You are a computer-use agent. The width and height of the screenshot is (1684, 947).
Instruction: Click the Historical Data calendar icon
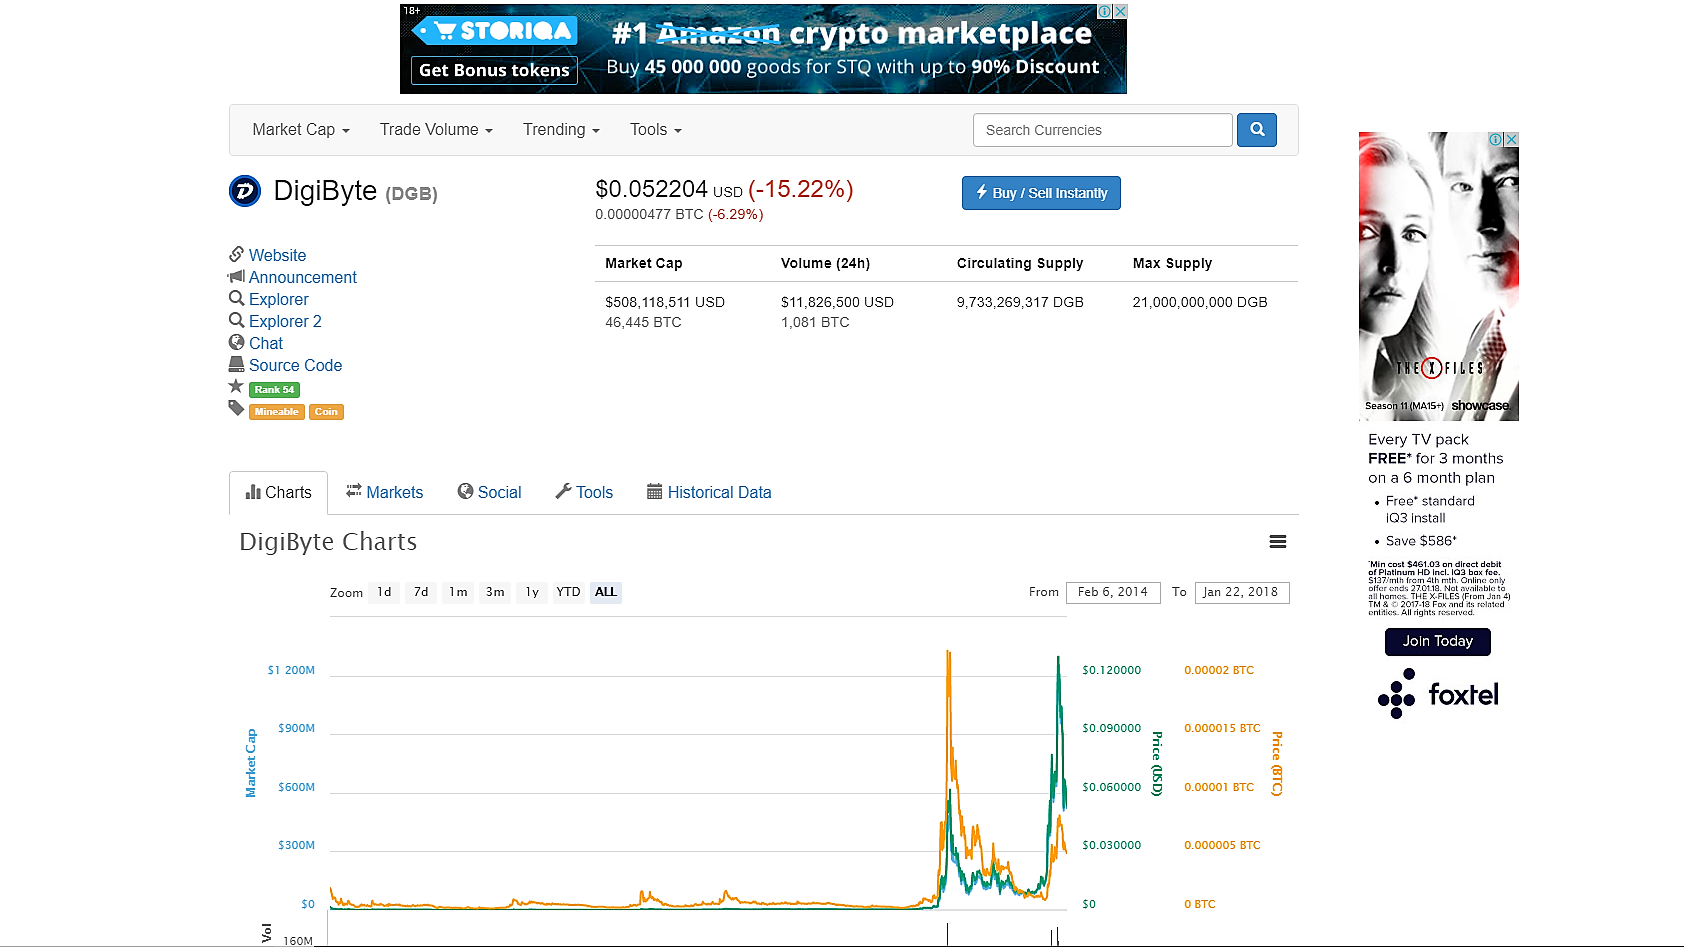[x=655, y=491]
